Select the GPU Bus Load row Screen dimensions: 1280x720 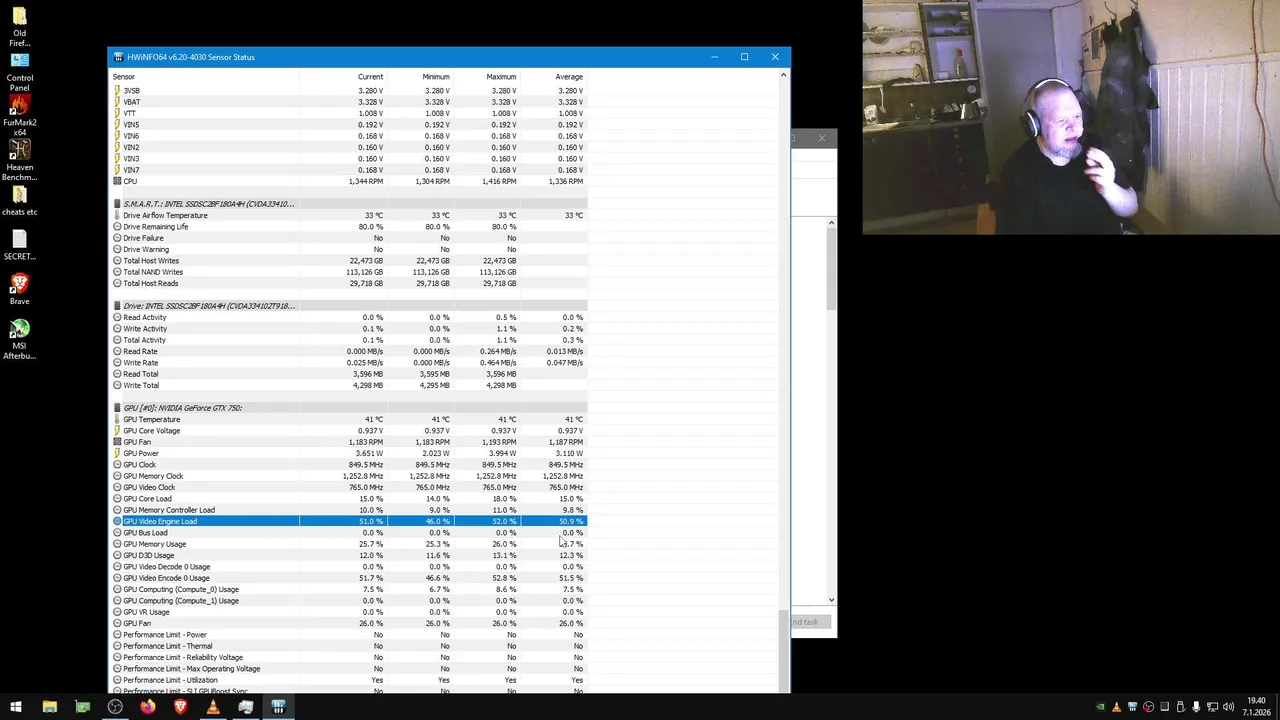coord(349,533)
